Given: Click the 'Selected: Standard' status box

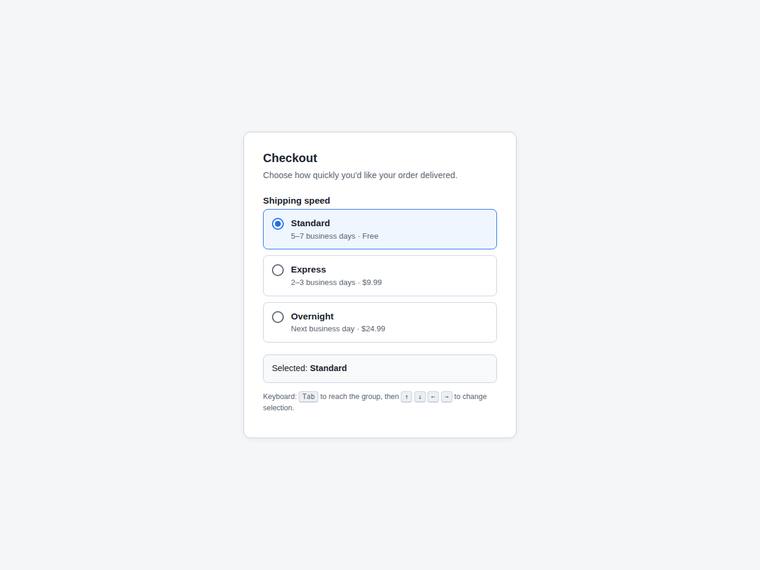Looking at the screenshot, I should (x=380, y=368).
